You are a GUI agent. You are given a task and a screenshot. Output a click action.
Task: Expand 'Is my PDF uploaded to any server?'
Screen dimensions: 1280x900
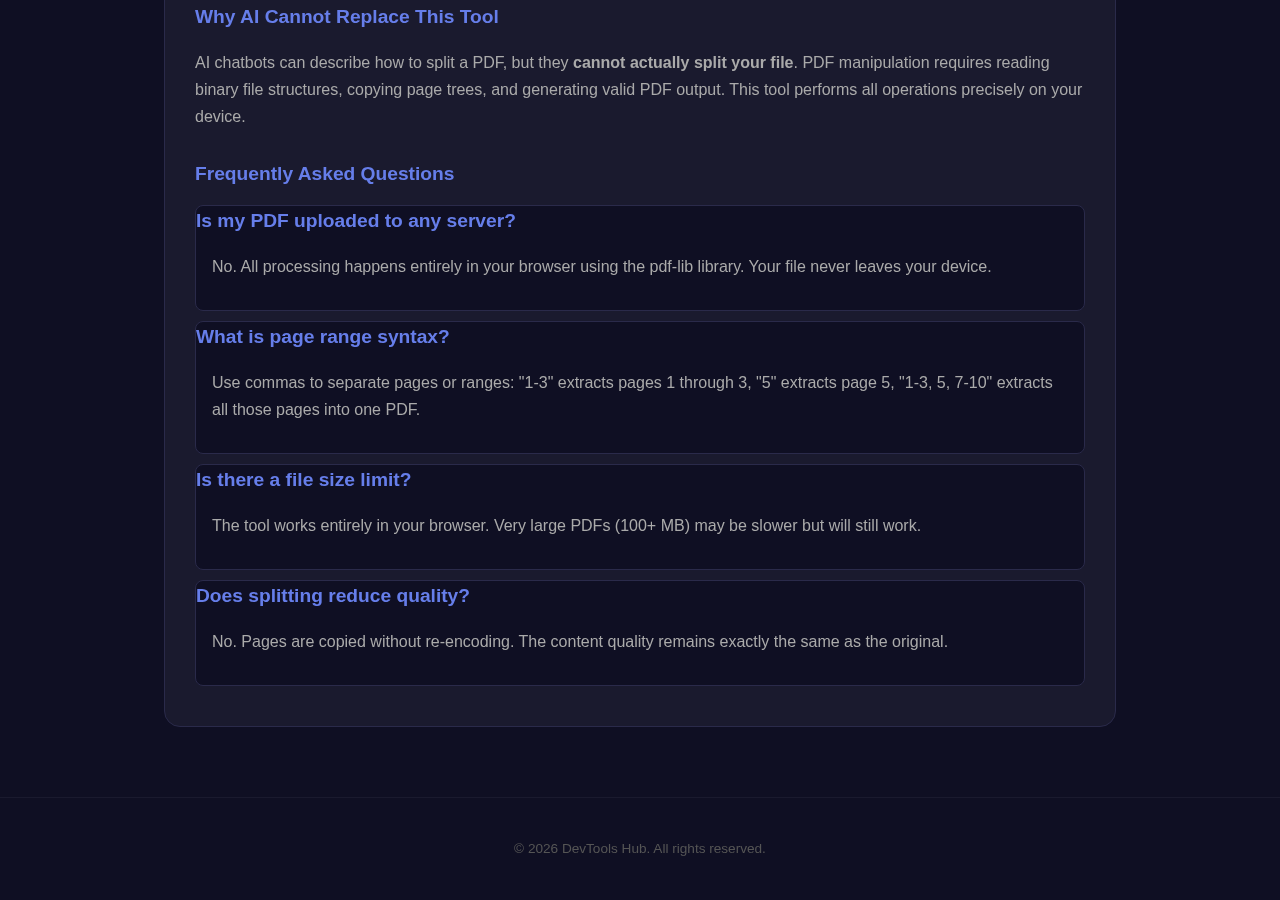pyautogui.click(x=356, y=221)
